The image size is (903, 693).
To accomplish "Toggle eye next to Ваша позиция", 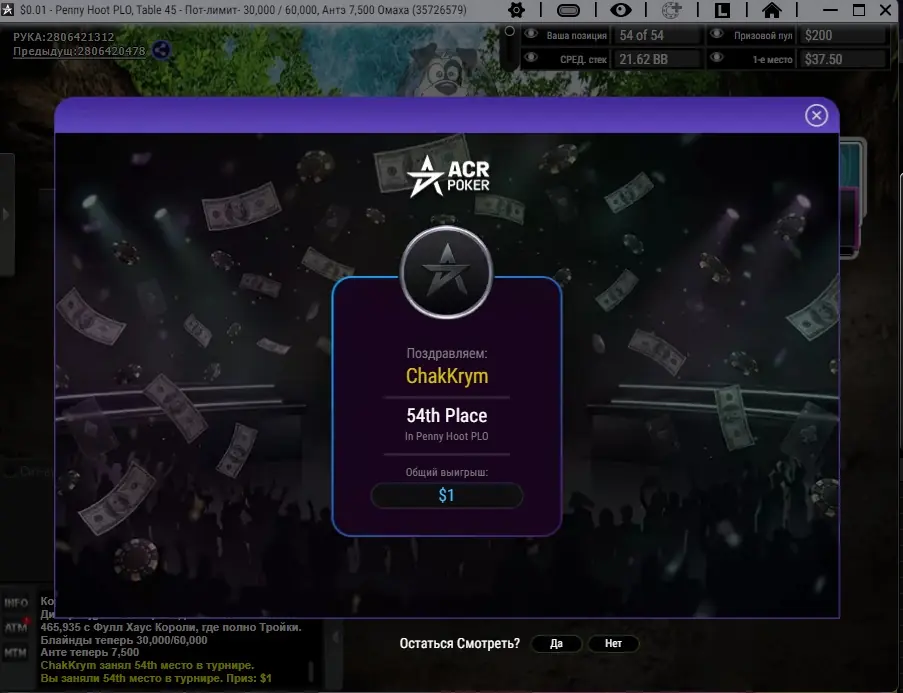I will [531, 34].
